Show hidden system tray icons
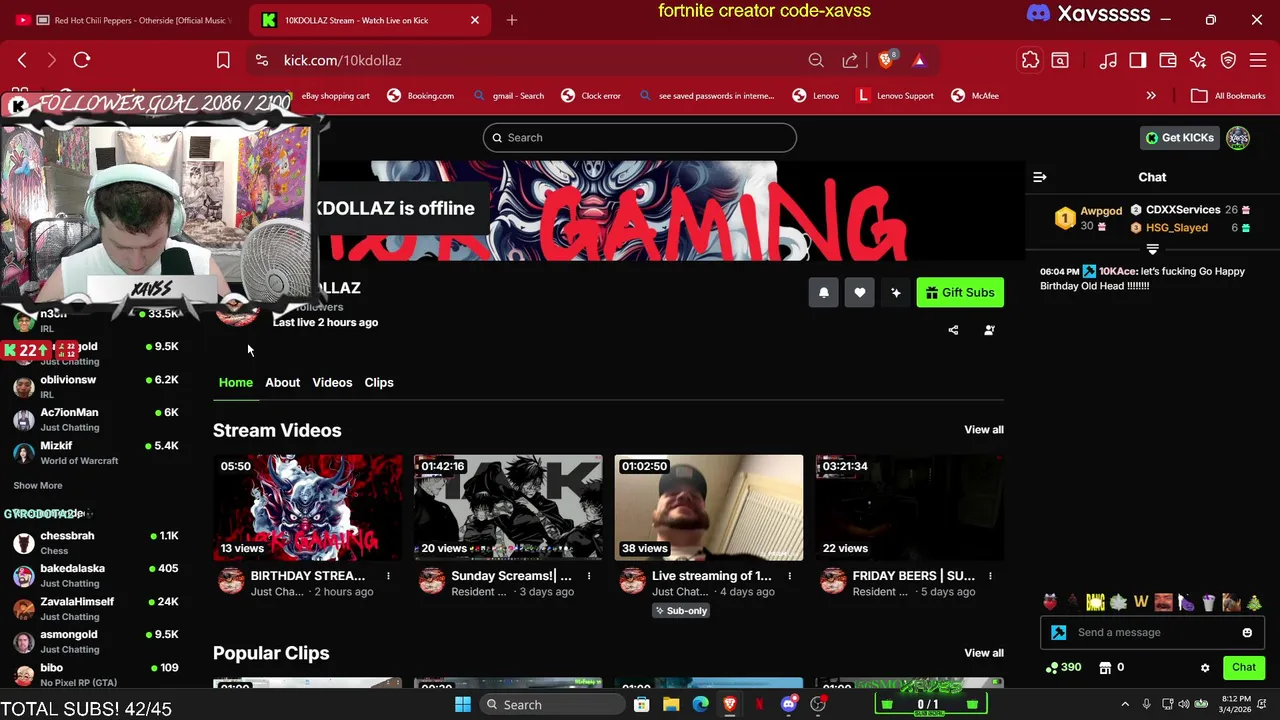Viewport: 1280px width, 720px height. 1125,704
